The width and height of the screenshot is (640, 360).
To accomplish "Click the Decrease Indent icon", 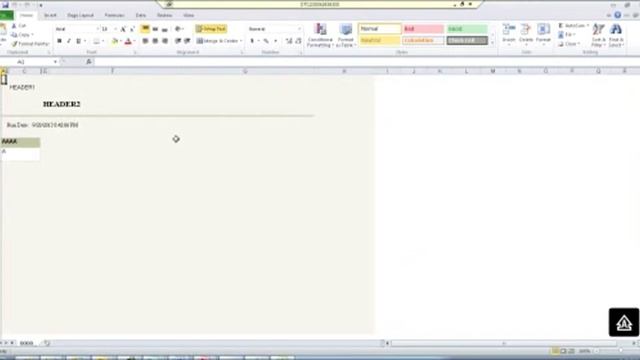I will (178, 41).
